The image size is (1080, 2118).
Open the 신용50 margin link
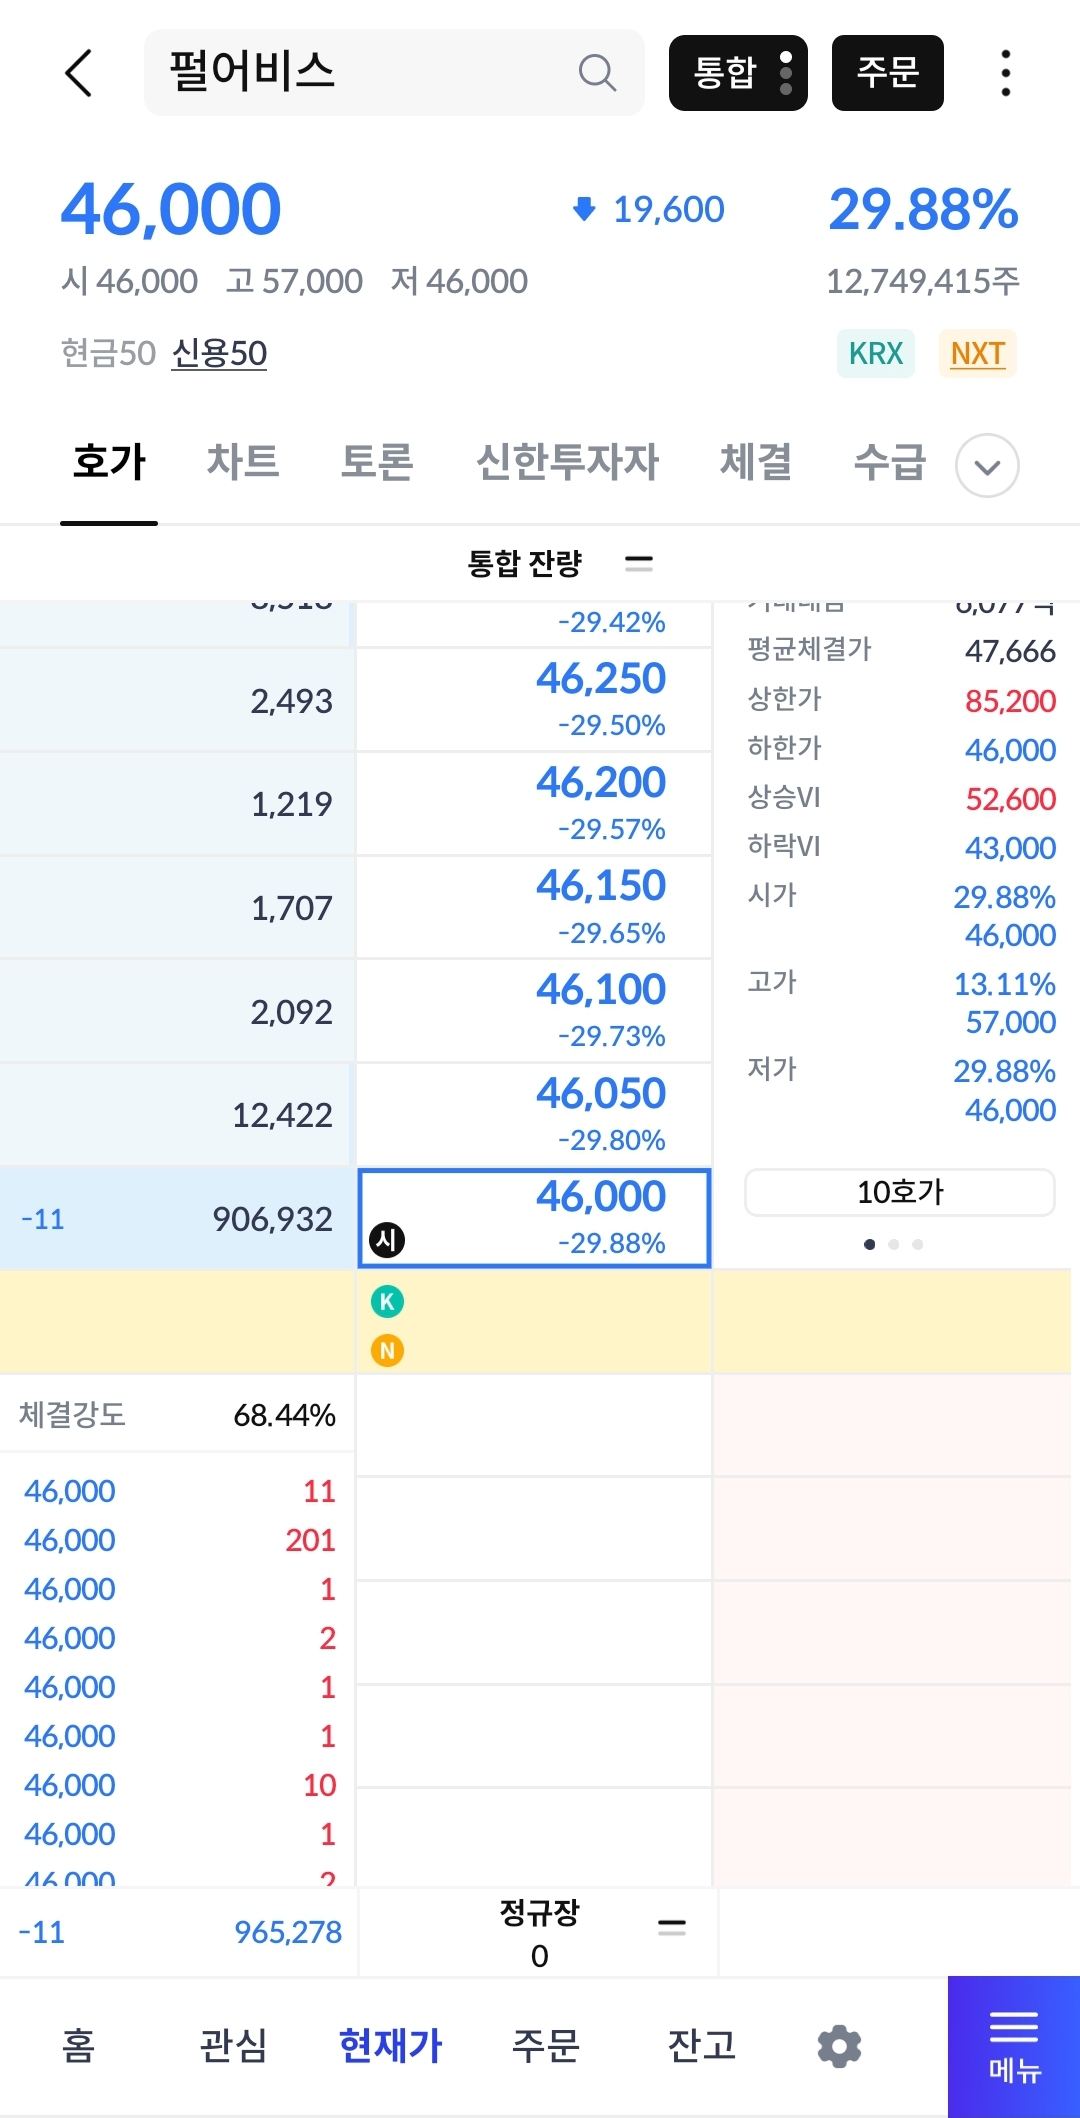pyautogui.click(x=219, y=354)
